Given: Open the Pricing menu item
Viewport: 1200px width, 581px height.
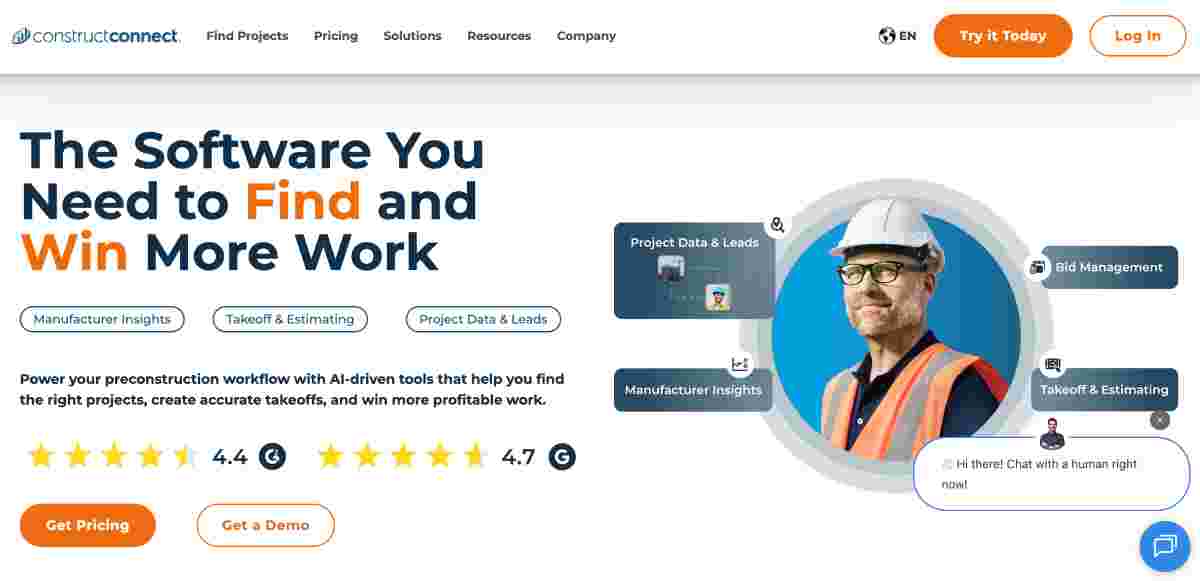Looking at the screenshot, I should (336, 36).
